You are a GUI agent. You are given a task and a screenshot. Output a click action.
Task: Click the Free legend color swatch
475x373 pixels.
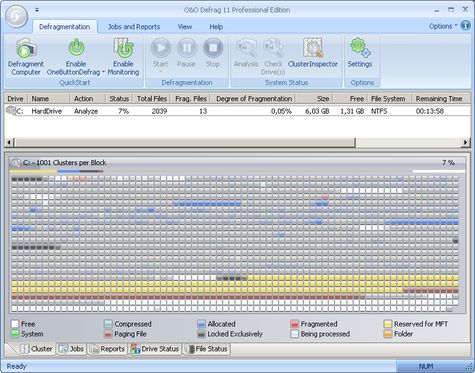tap(15, 324)
